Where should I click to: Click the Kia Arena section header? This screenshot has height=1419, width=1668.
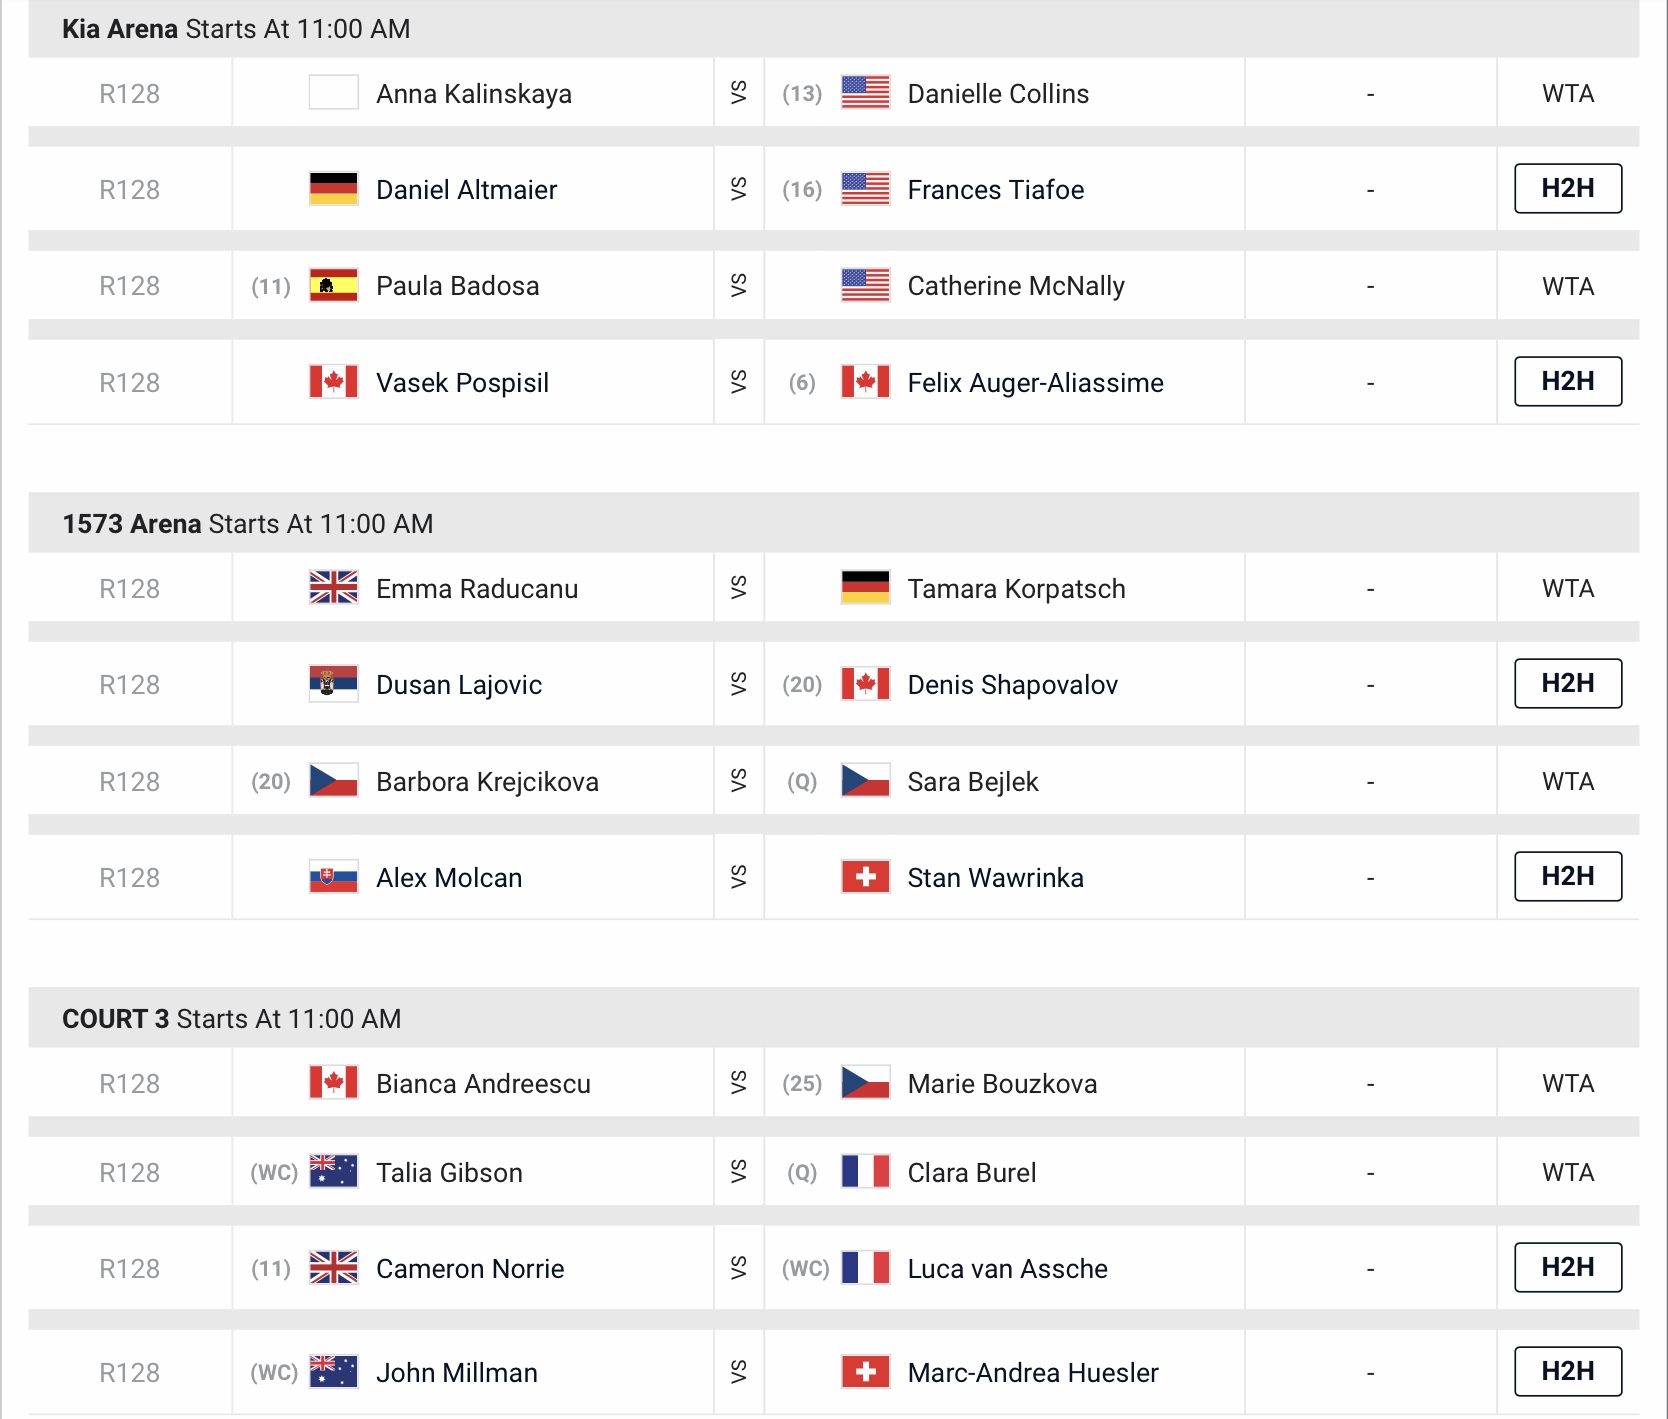click(x=236, y=29)
